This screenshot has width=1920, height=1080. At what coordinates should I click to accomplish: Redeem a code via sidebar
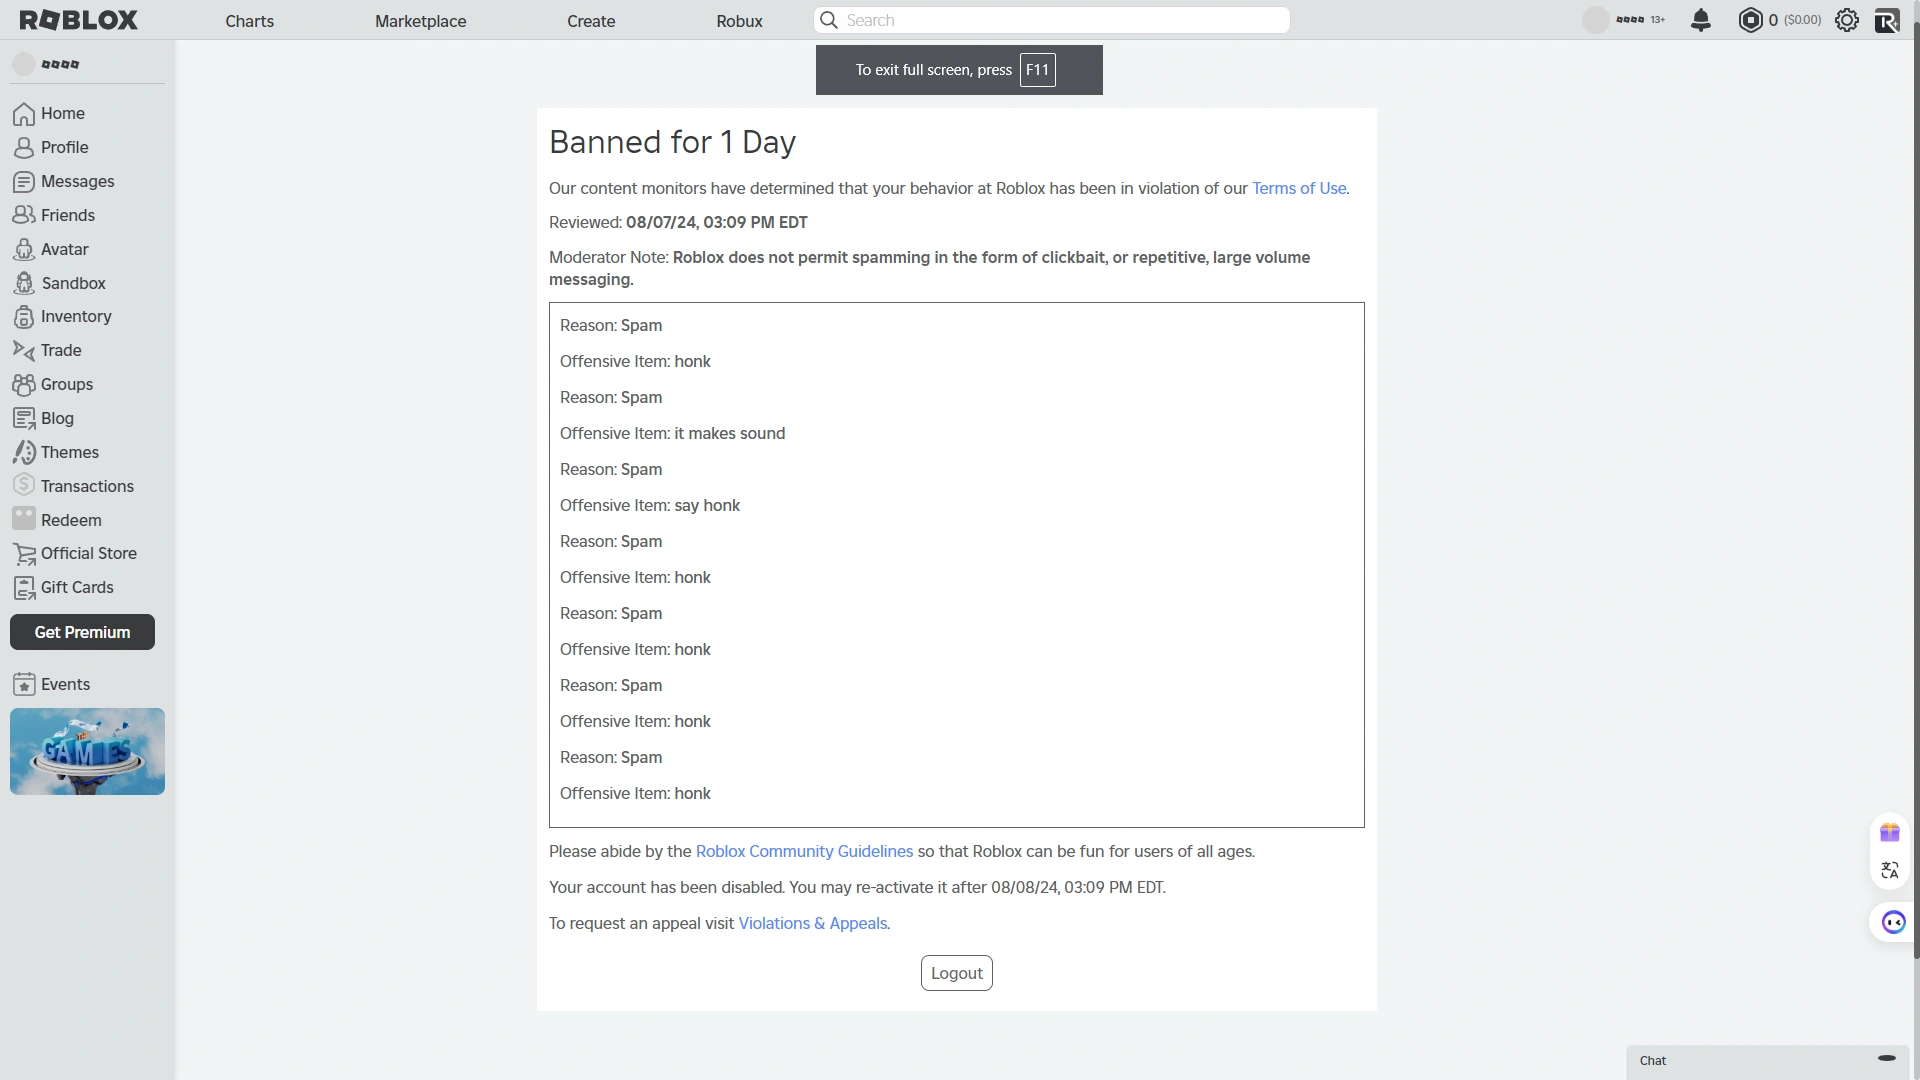coord(71,519)
